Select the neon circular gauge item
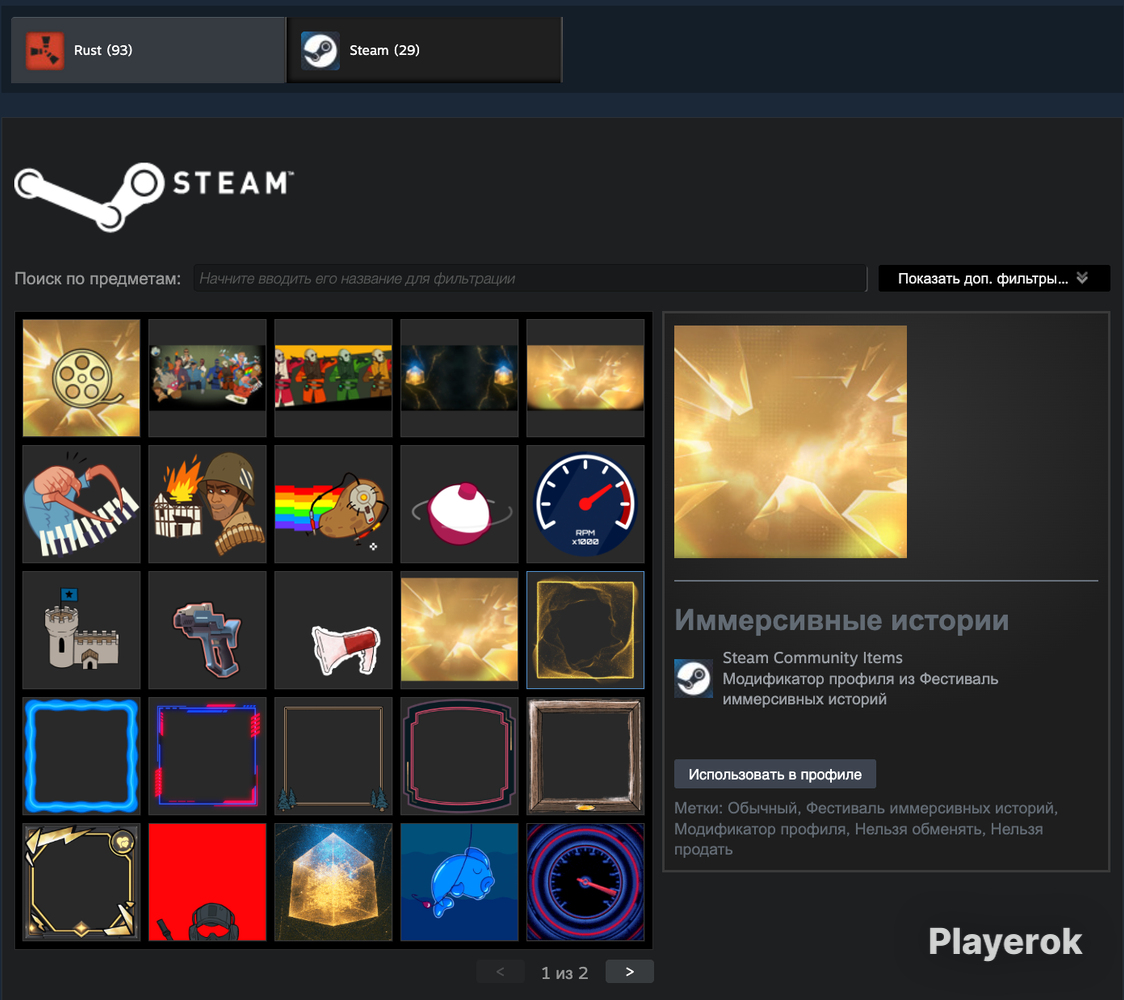This screenshot has width=1124, height=1000. click(x=585, y=882)
